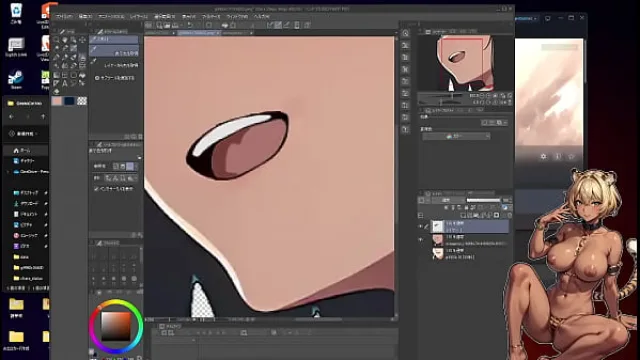Toggle visibility eye of the selected top layer

click(x=420, y=227)
